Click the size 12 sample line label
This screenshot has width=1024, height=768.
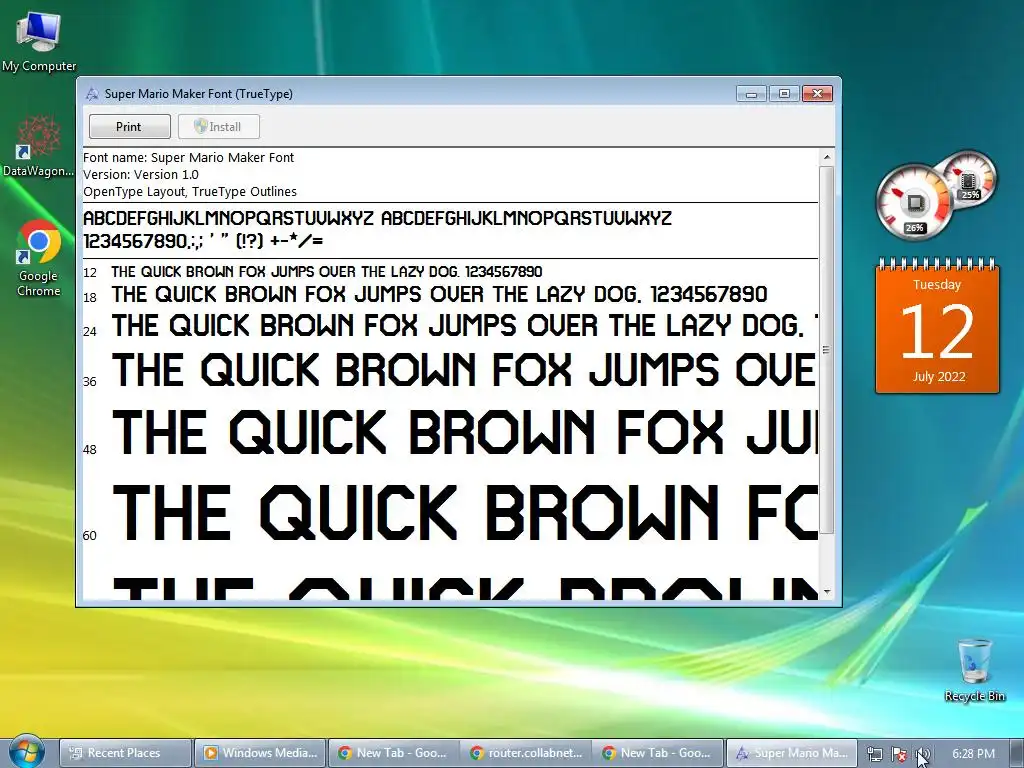pyautogui.click(x=90, y=273)
